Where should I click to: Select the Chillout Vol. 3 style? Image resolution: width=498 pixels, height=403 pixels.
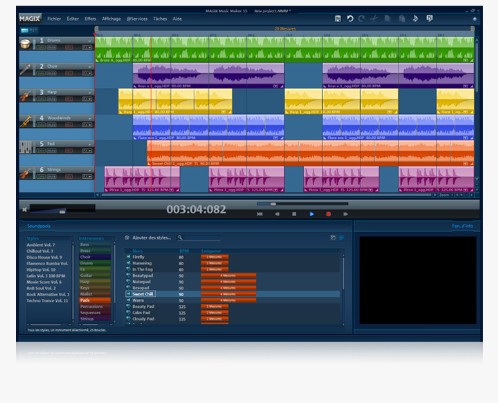pos(40,251)
